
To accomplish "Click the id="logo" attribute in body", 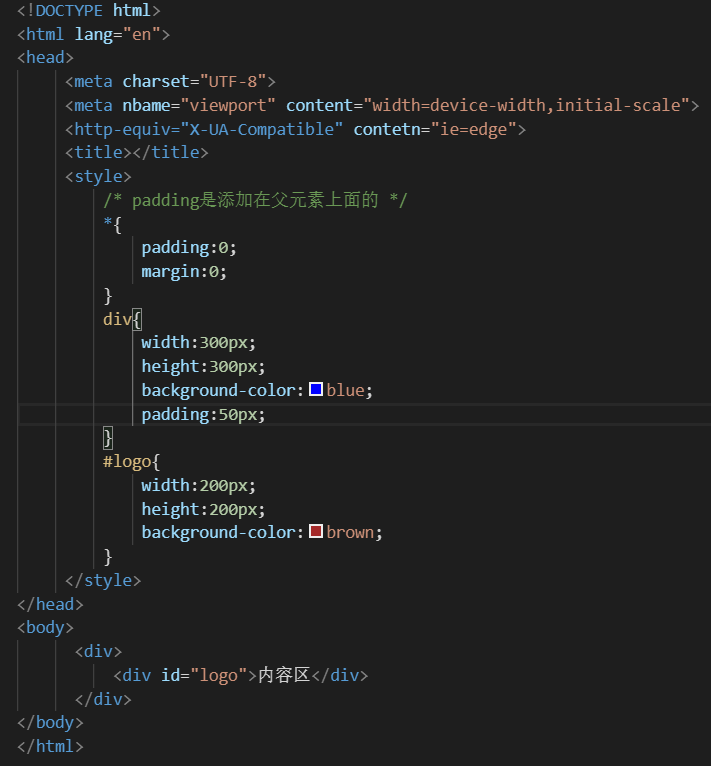I will [201, 675].
